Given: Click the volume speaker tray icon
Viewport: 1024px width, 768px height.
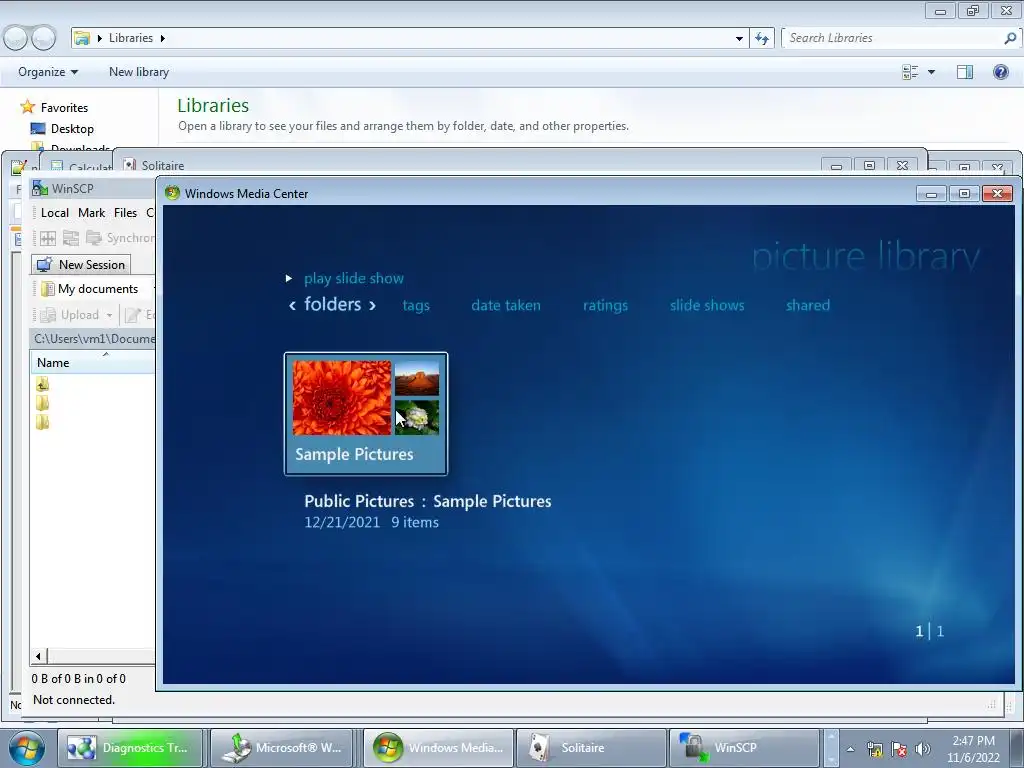Looking at the screenshot, I should 923,749.
